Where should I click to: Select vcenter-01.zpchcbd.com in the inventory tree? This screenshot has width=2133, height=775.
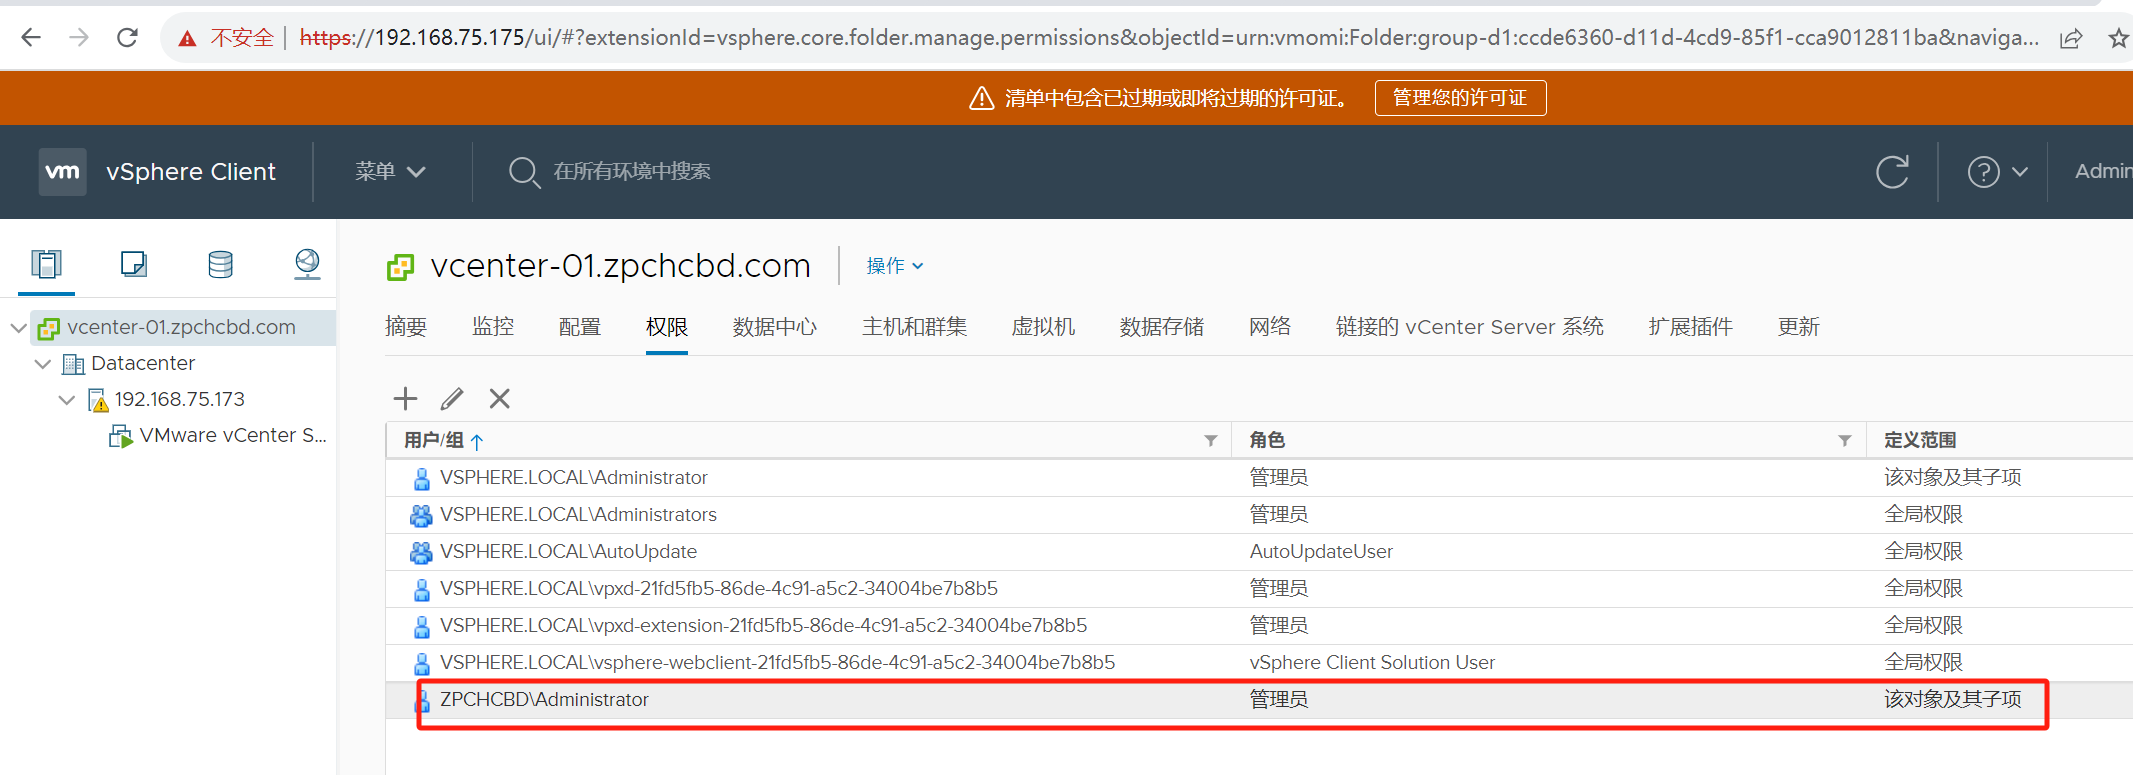coord(181,327)
